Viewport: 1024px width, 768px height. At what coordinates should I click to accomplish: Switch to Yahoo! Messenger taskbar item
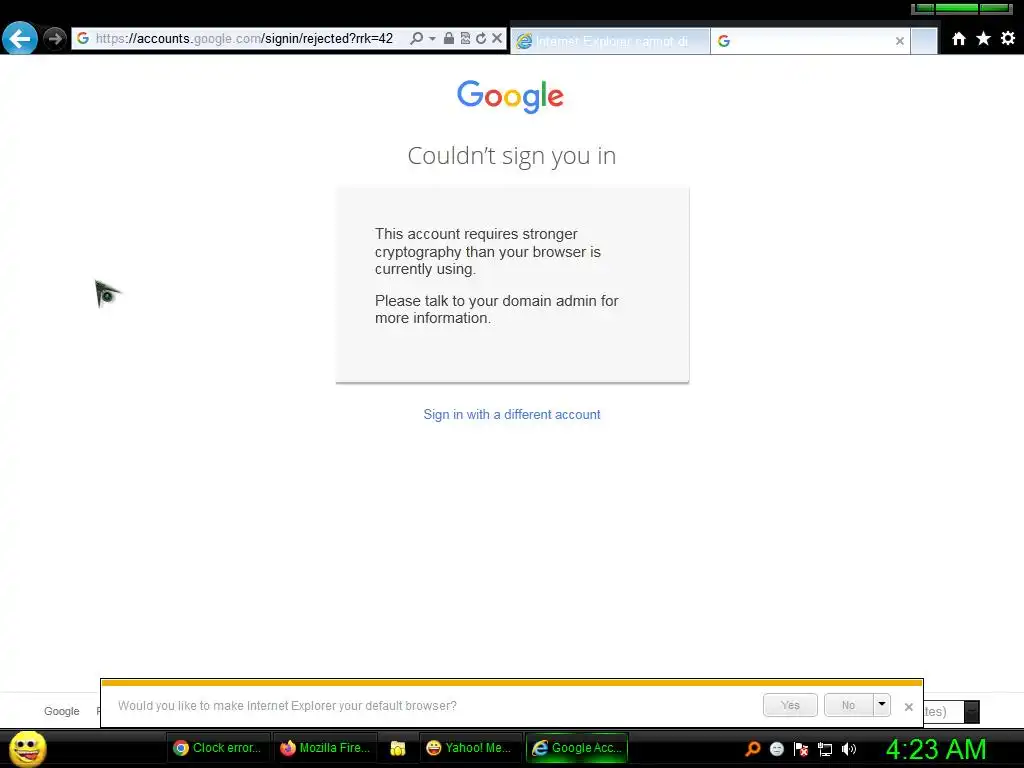click(x=470, y=748)
